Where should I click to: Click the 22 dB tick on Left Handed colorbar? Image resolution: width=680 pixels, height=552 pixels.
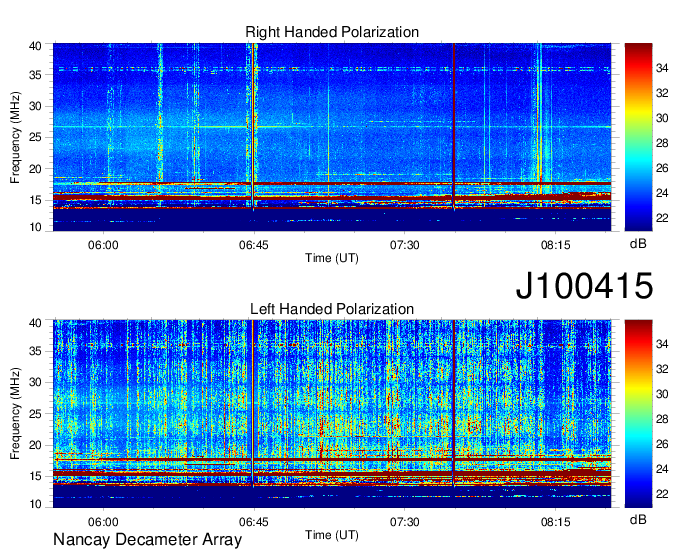[662, 494]
